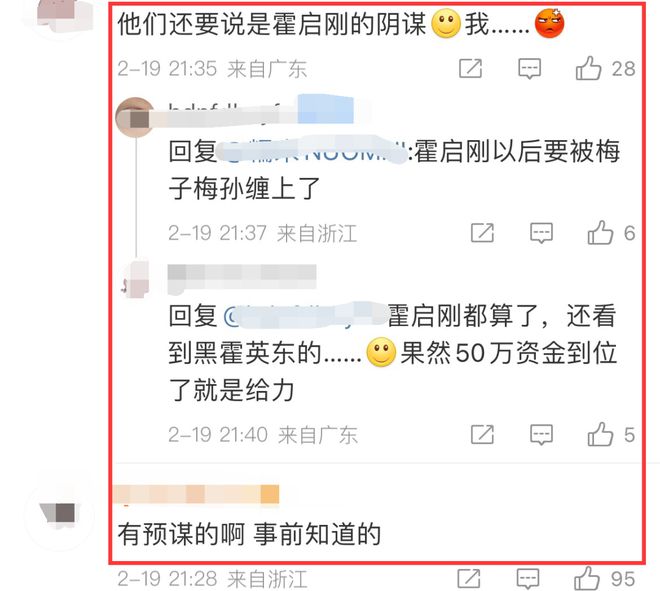
Task: Like the 21:28 Zhejiang comment with 95 likes
Action: click(586, 578)
